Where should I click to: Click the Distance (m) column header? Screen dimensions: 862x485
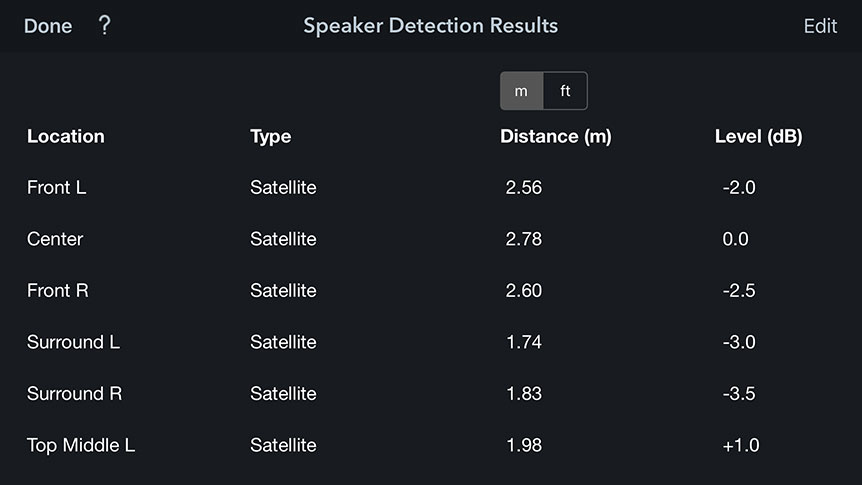coord(556,136)
